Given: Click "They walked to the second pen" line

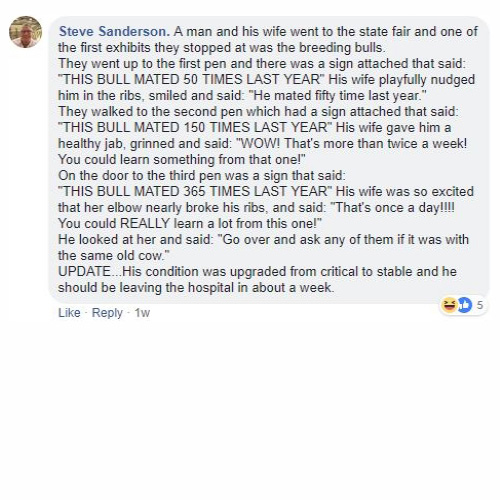Looking at the screenshot, I should [x=258, y=112].
